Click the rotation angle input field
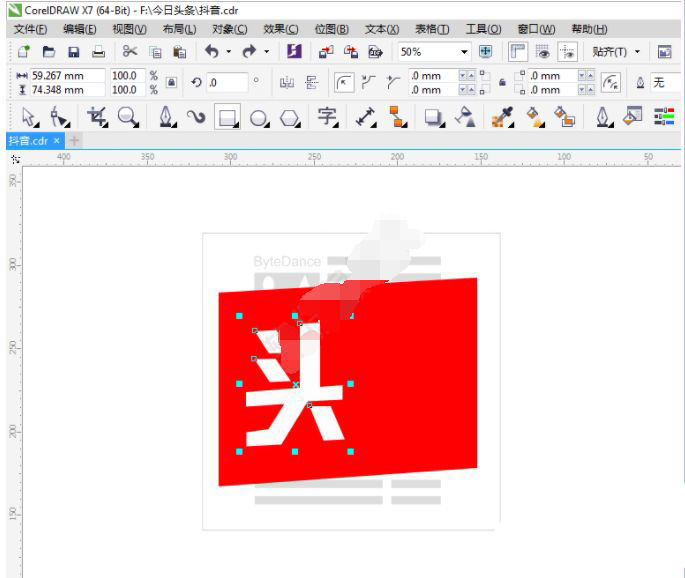Viewport: 685px width, 578px height. [x=227, y=83]
